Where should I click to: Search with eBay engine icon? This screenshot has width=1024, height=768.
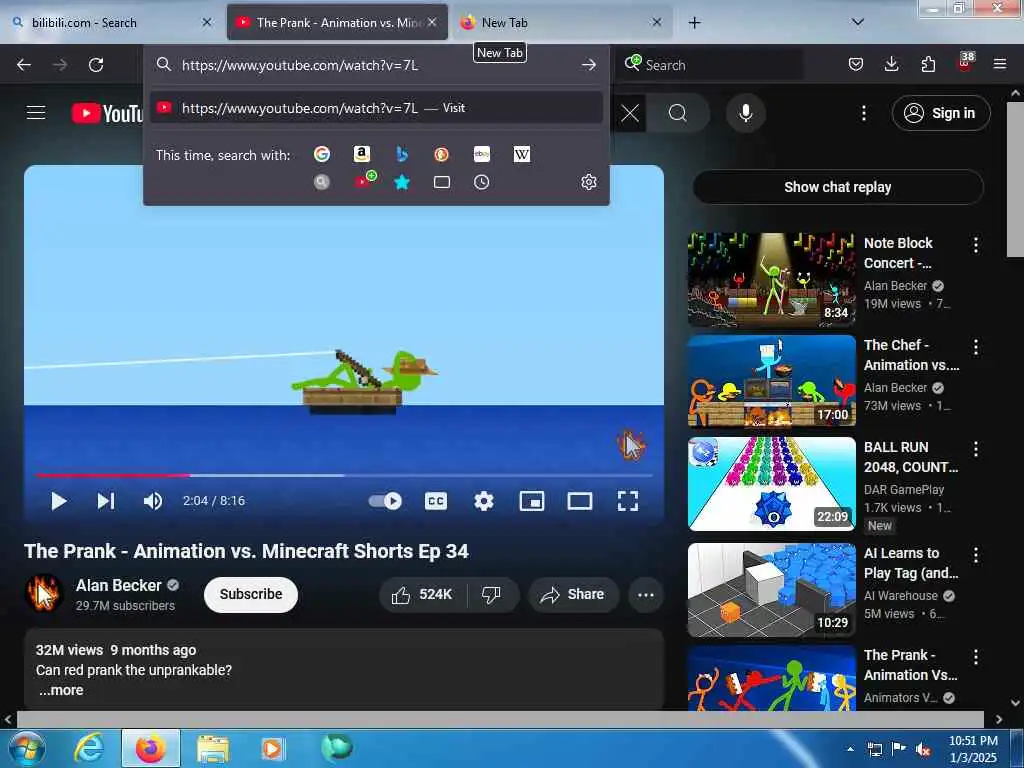tap(481, 154)
